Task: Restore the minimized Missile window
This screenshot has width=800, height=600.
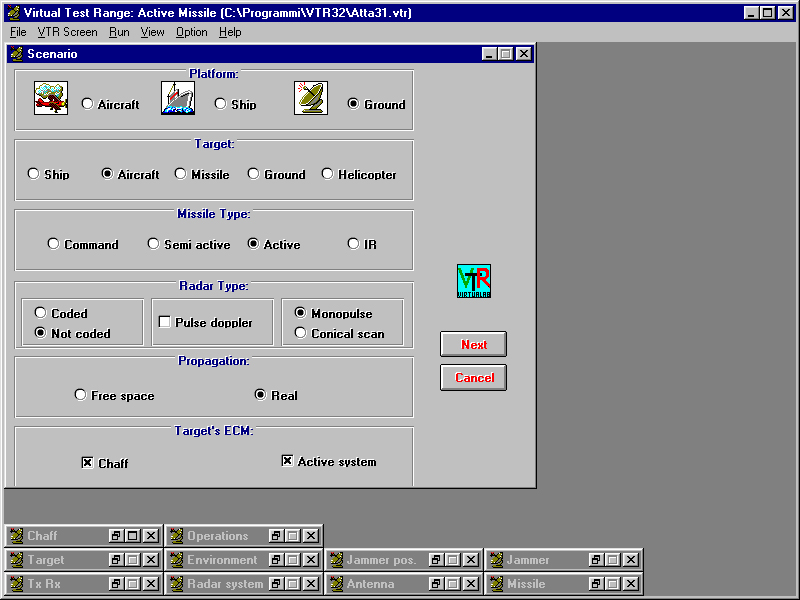Action: coord(595,584)
